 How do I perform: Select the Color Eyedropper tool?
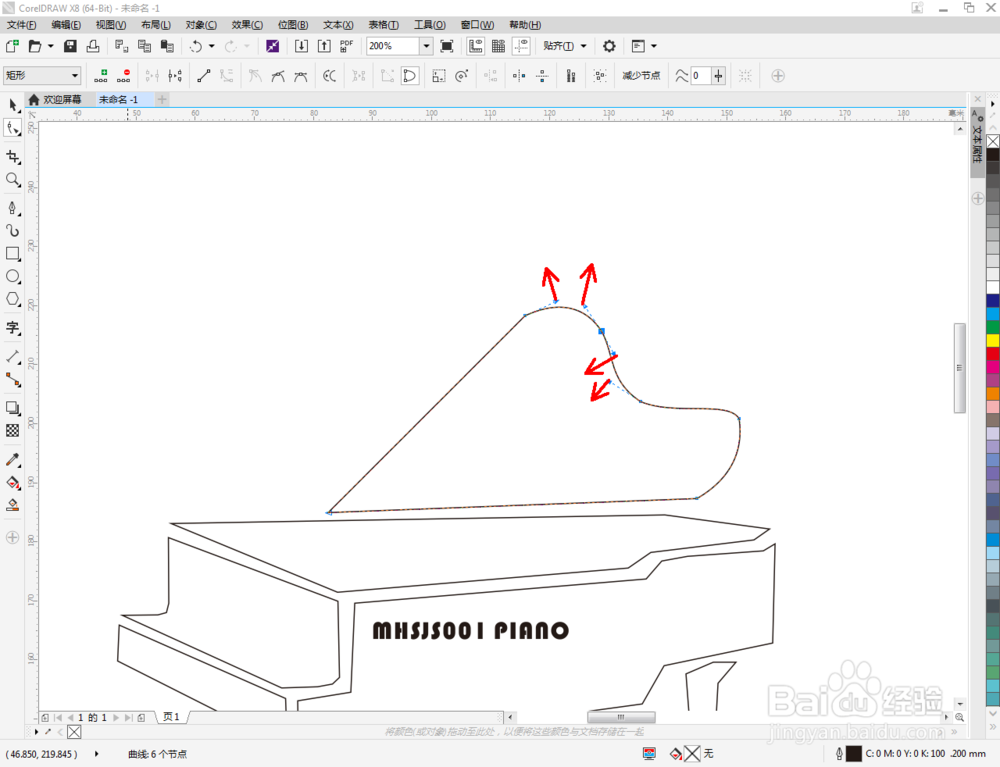(x=13, y=460)
